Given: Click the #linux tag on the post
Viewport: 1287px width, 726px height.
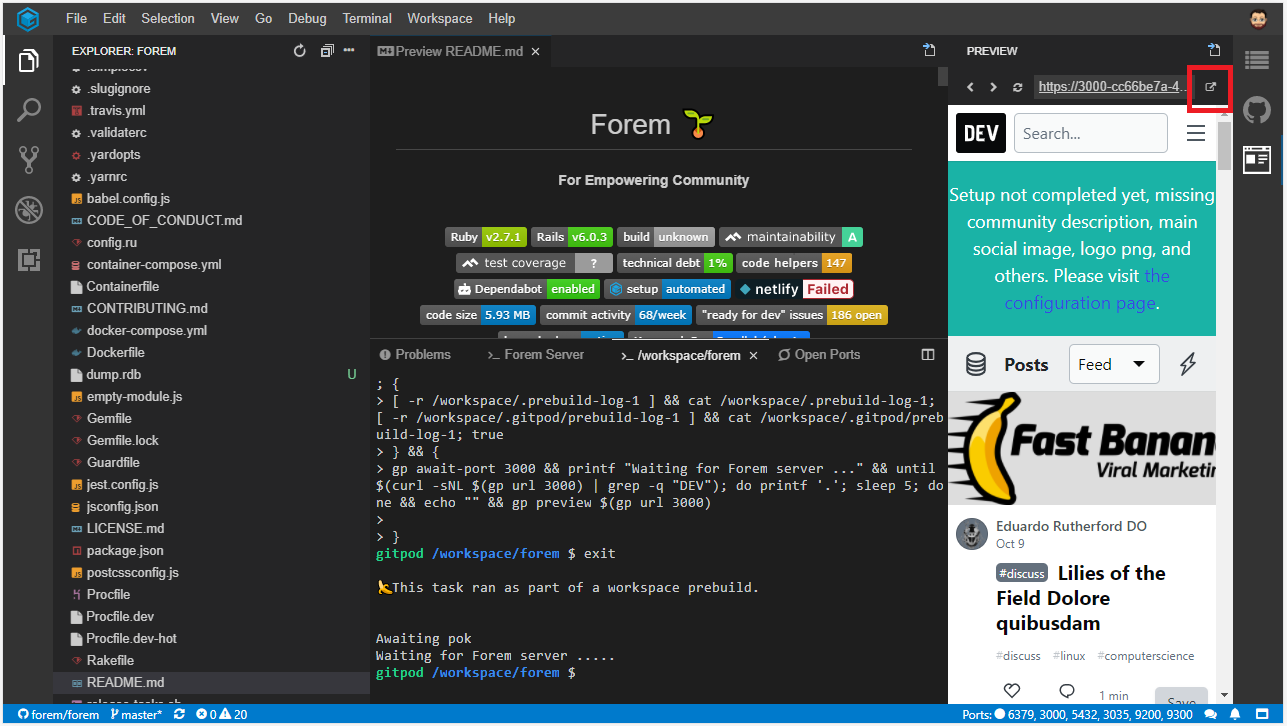Looking at the screenshot, I should [1068, 656].
